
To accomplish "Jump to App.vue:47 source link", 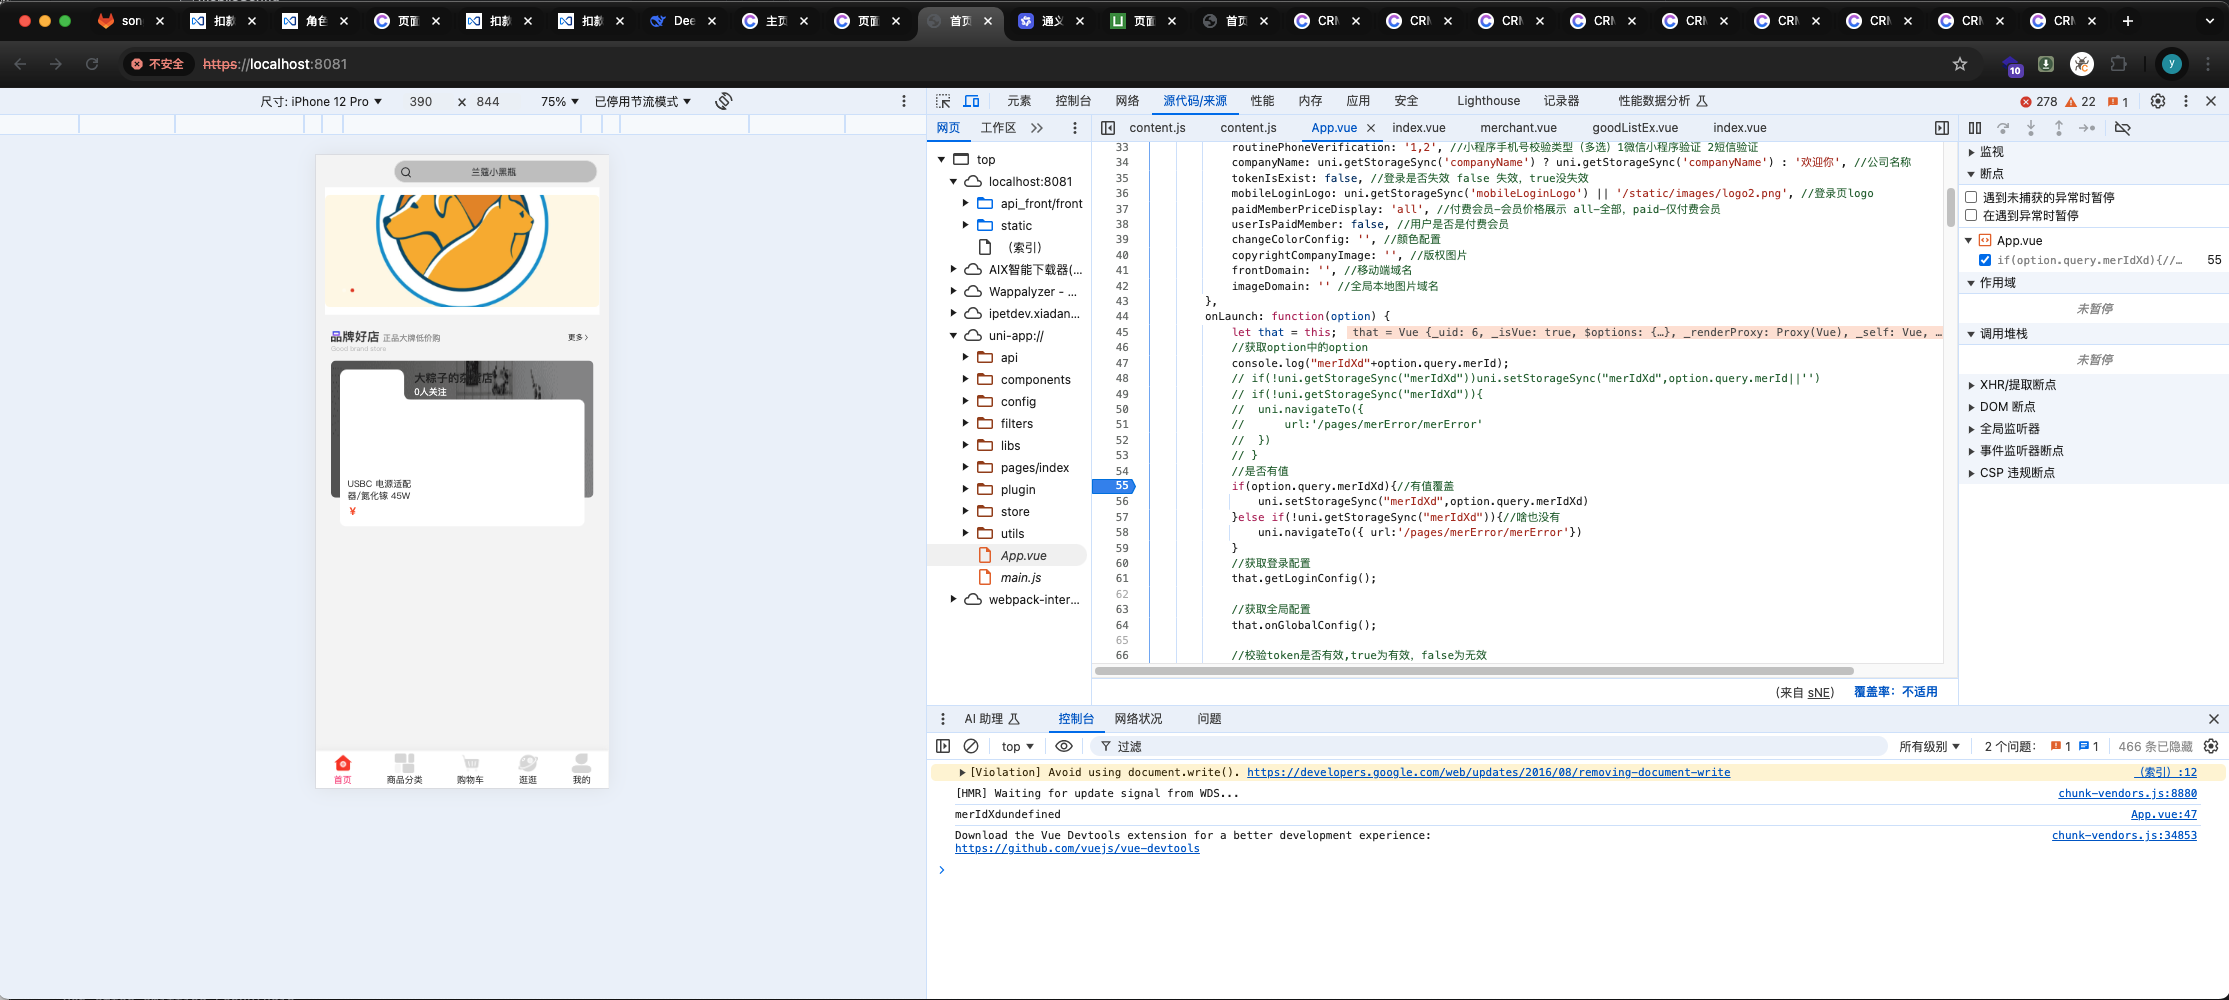I will 2164,814.
